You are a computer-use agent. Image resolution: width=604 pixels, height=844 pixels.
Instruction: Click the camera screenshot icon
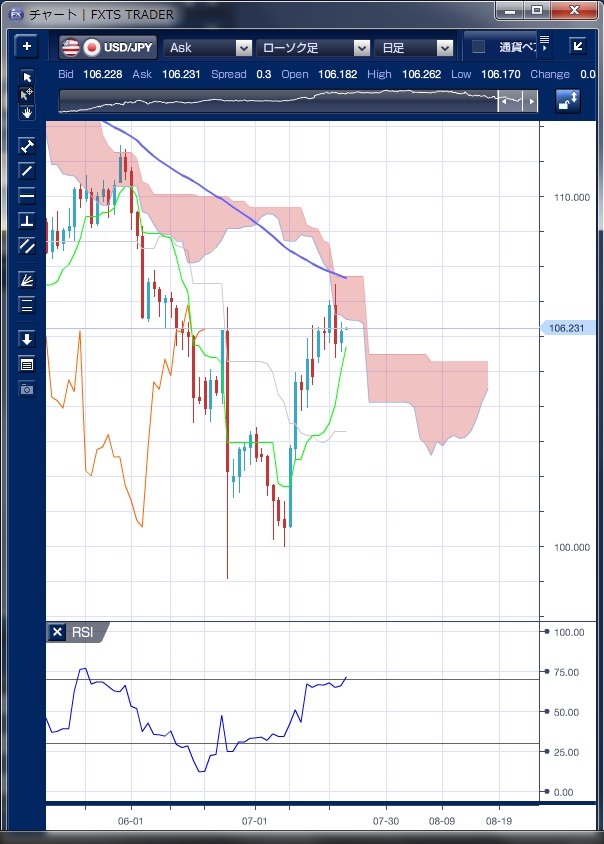click(27, 388)
